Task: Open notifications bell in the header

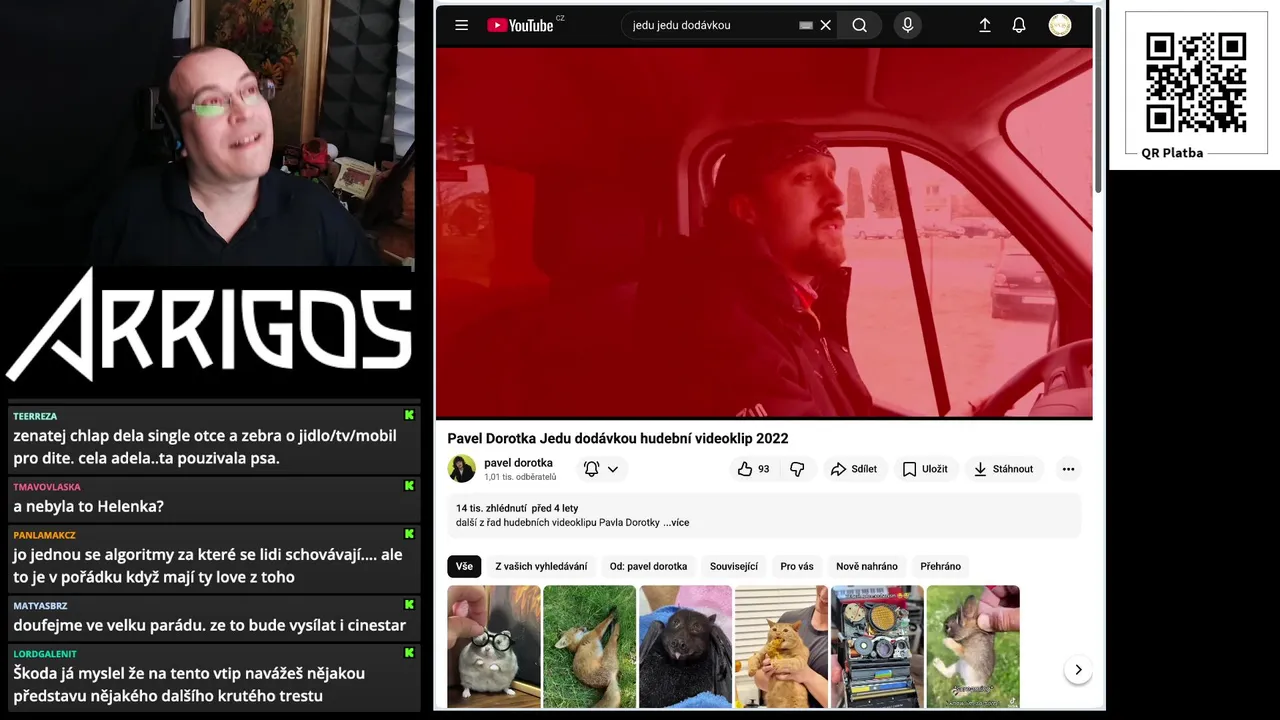Action: point(1019,25)
